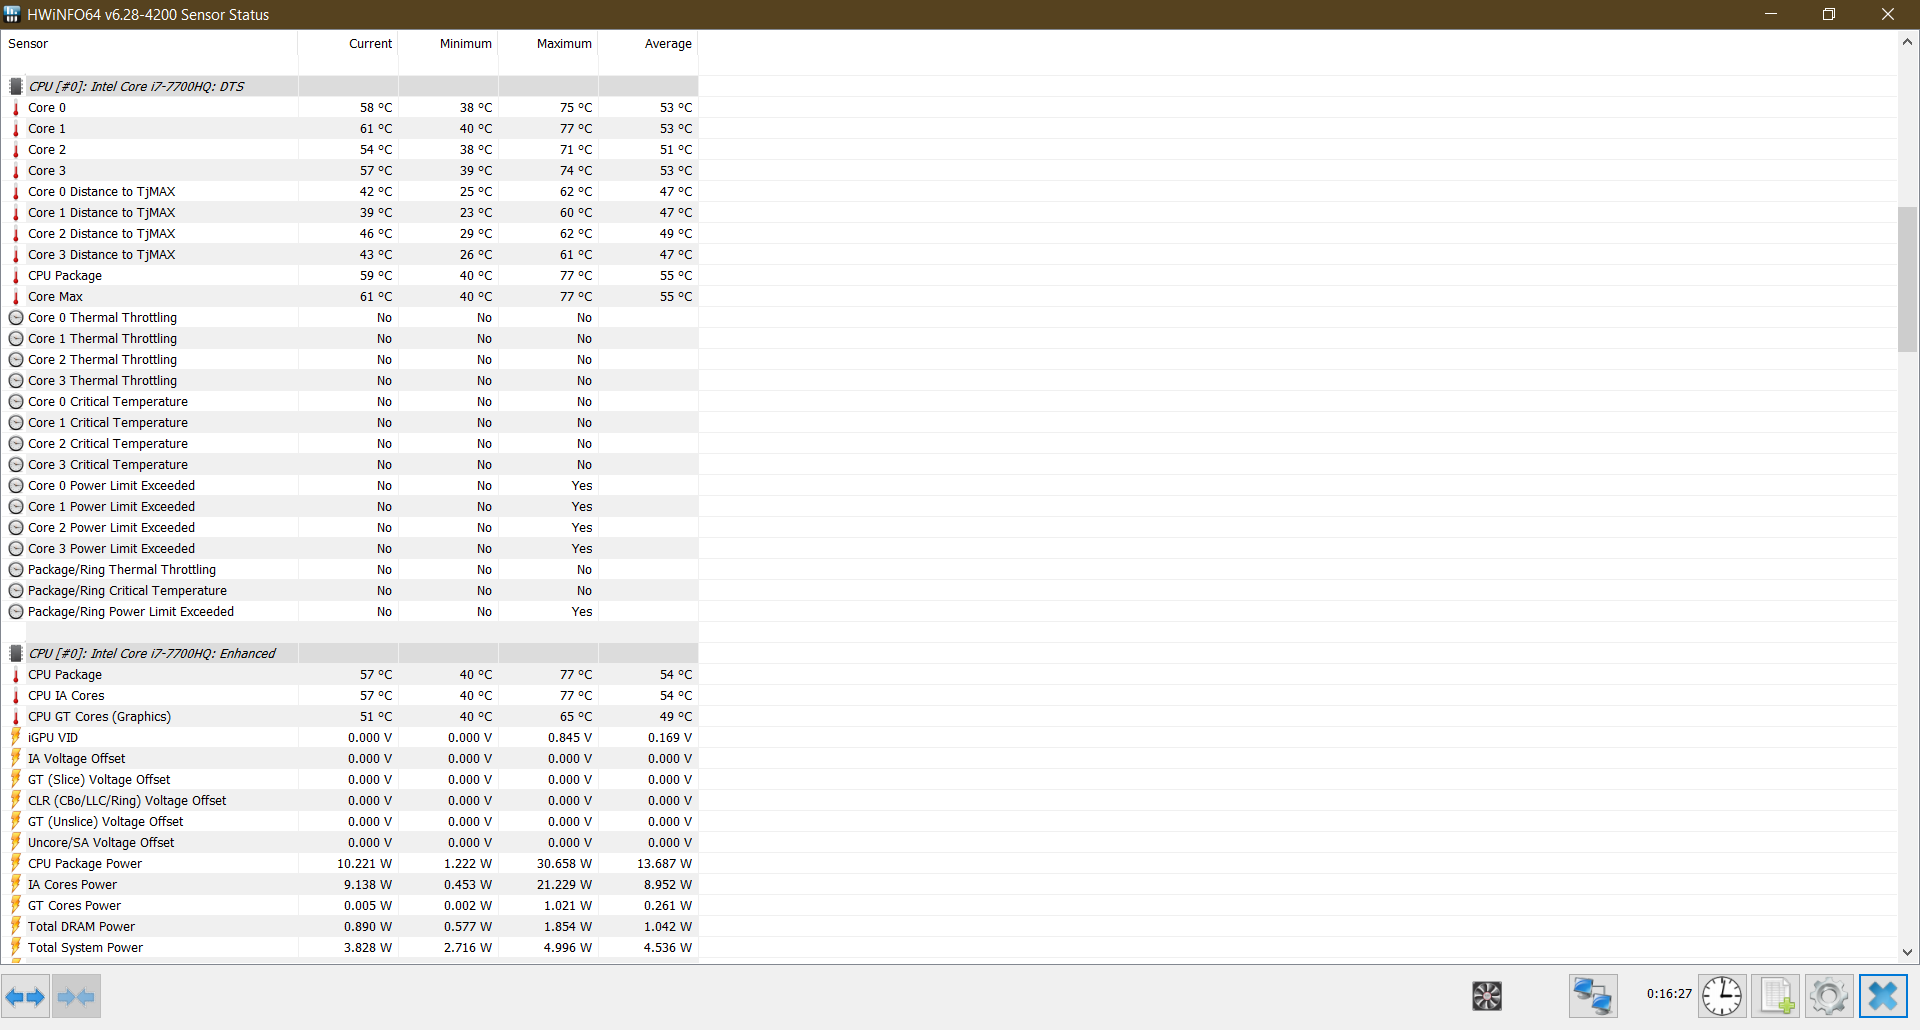Viewport: 1920px width, 1030px height.
Task: Select Core 0 Power Limit Exceeded row
Action: point(350,486)
